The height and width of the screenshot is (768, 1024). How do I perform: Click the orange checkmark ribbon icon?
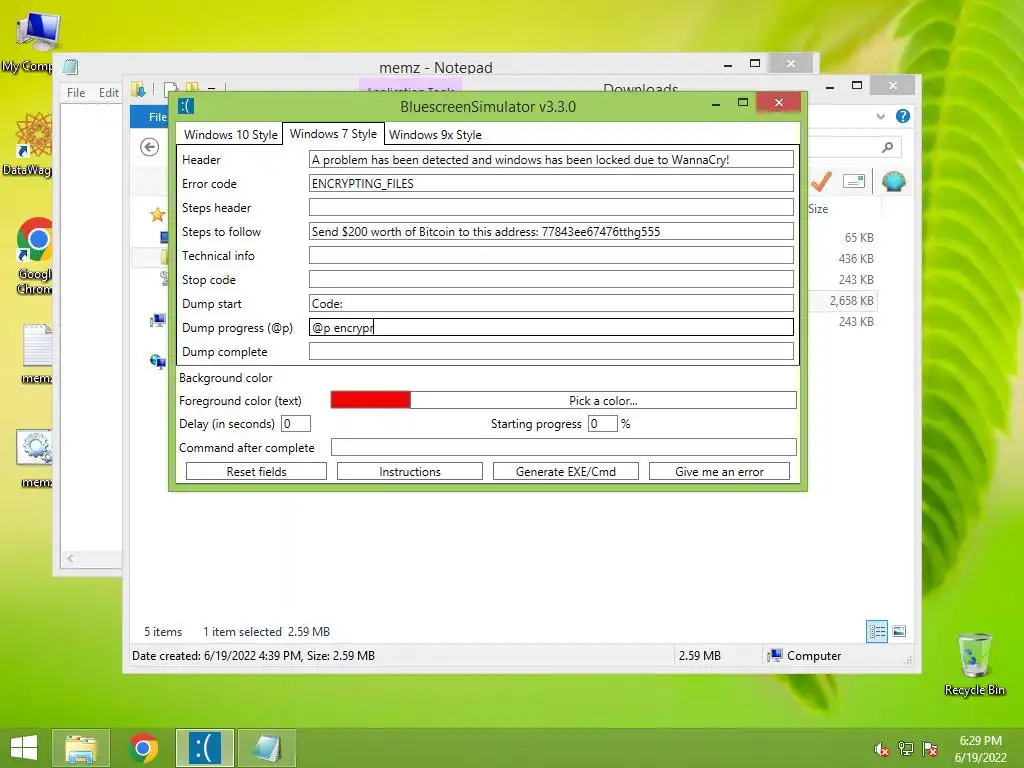(x=822, y=181)
